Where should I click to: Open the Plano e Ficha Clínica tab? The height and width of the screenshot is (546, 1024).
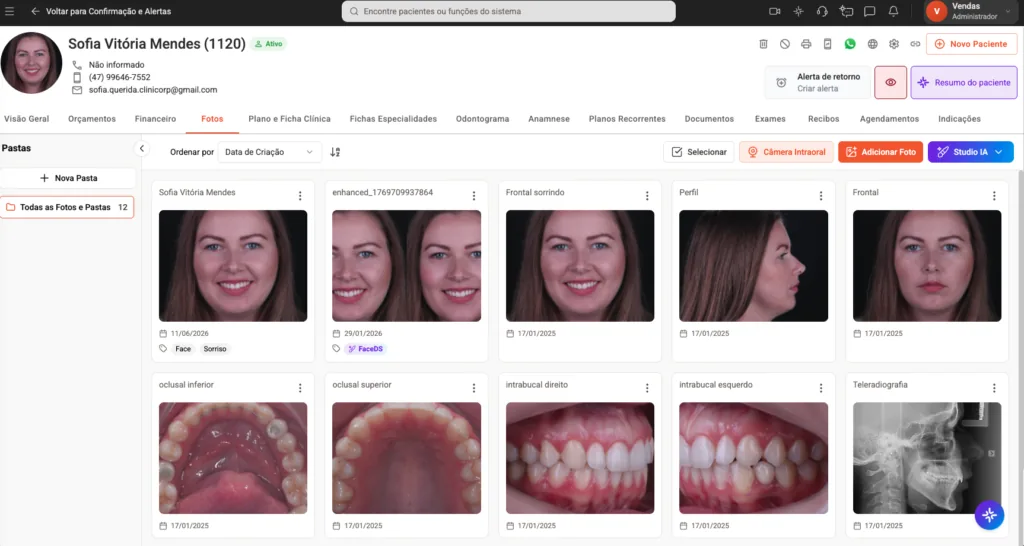(x=289, y=119)
